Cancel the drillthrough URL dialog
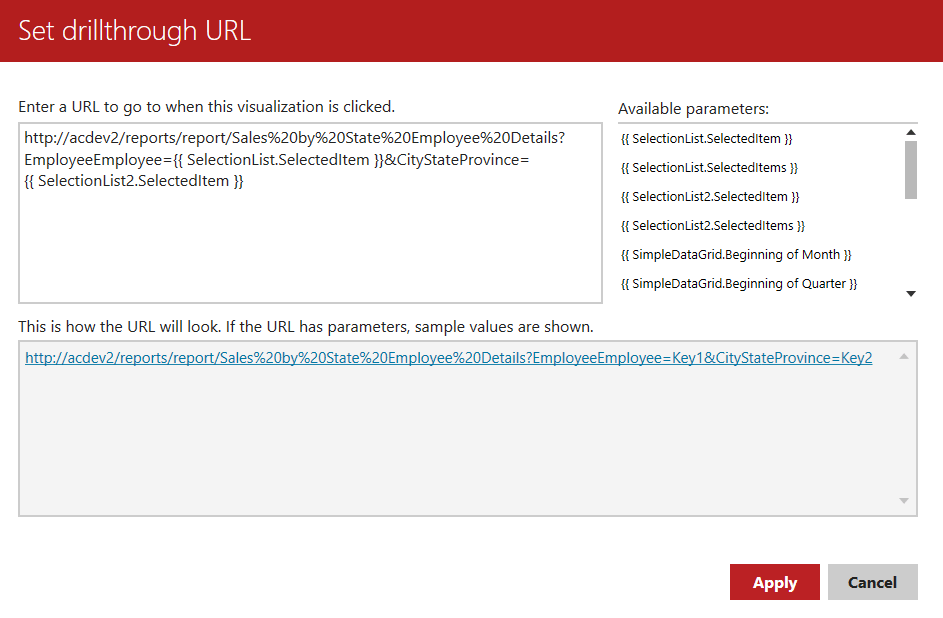The height and width of the screenshot is (618, 943). [x=872, y=582]
